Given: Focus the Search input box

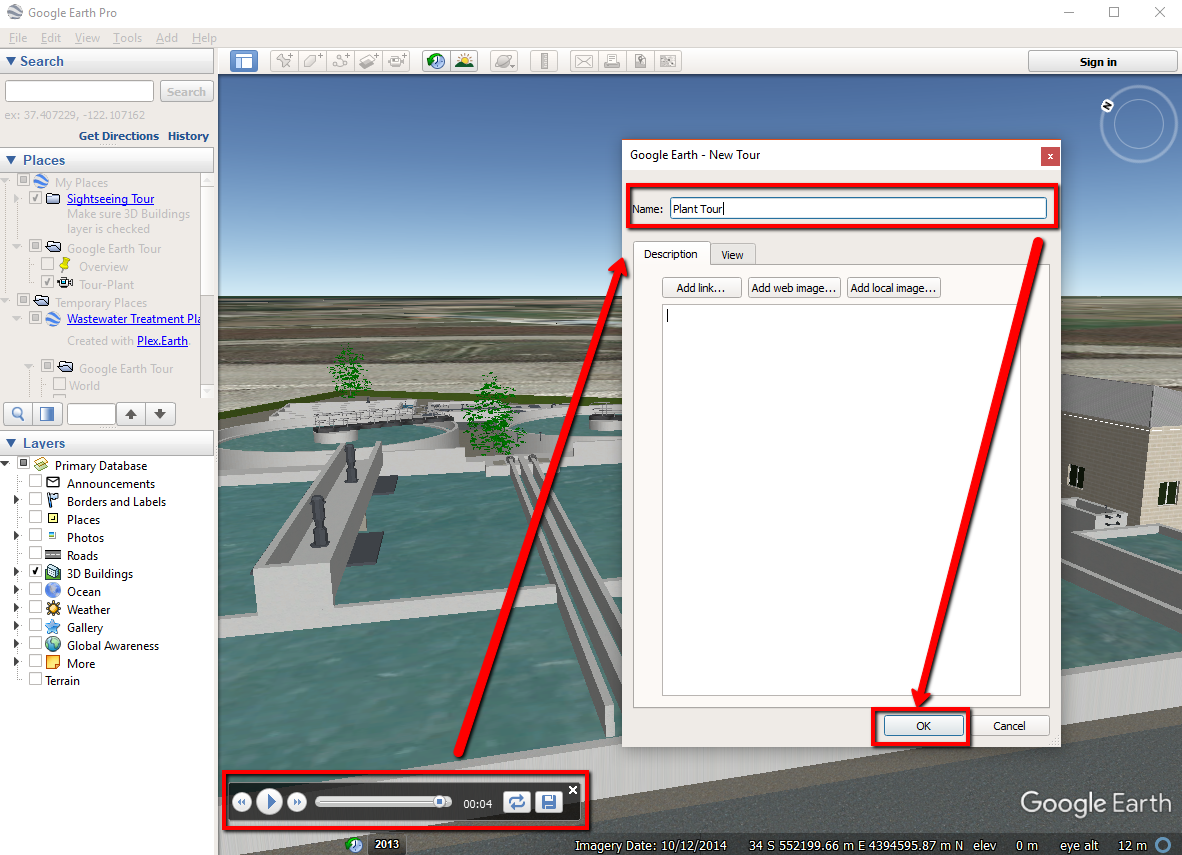Looking at the screenshot, I should click(x=79, y=91).
